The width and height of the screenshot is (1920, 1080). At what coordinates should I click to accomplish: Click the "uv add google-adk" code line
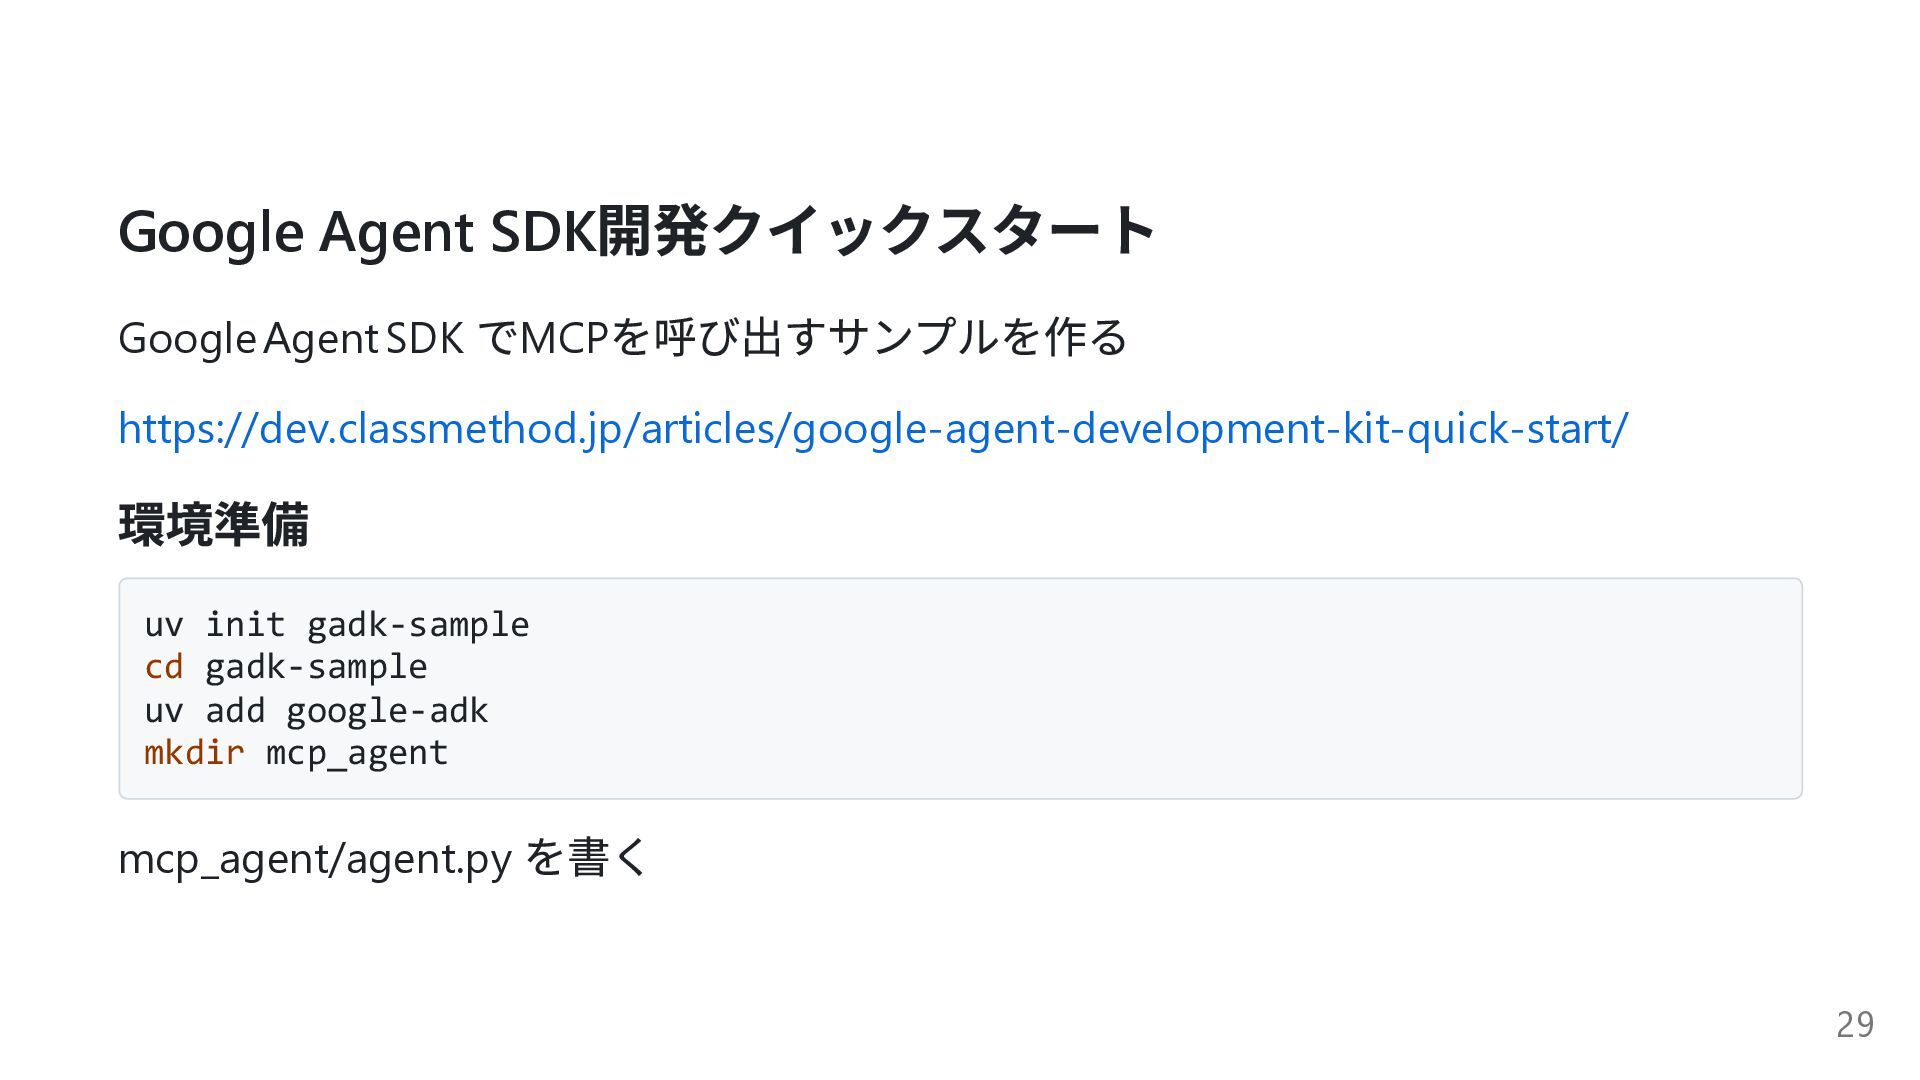click(316, 711)
